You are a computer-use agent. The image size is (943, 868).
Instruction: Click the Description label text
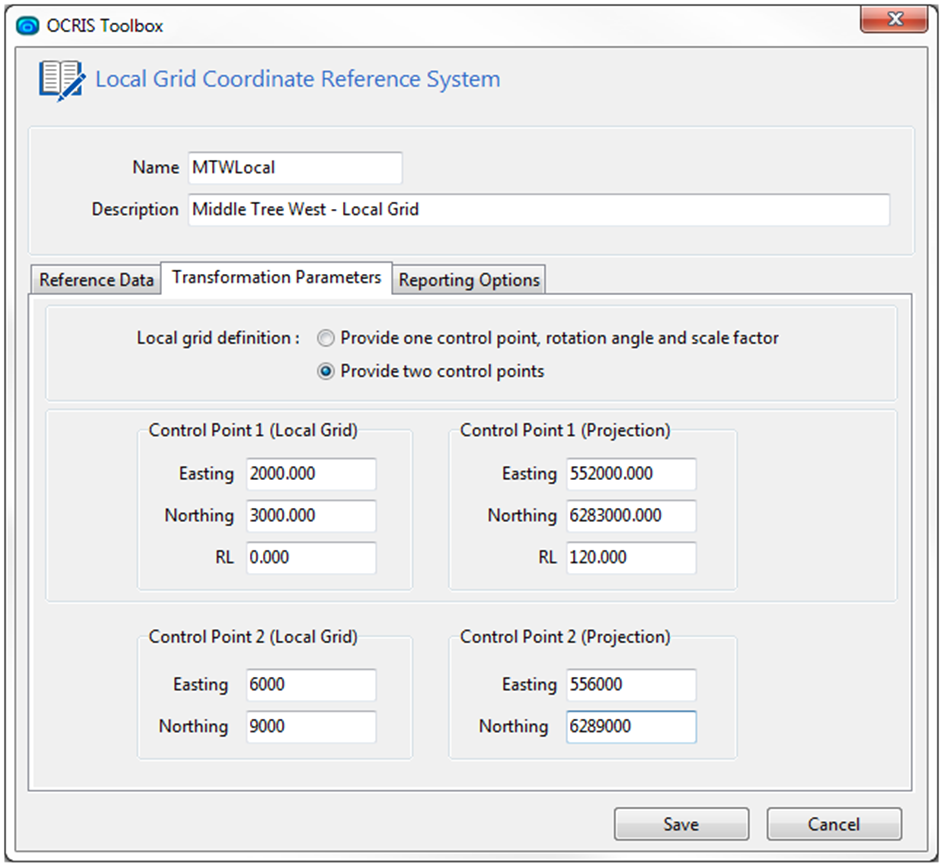(135, 209)
